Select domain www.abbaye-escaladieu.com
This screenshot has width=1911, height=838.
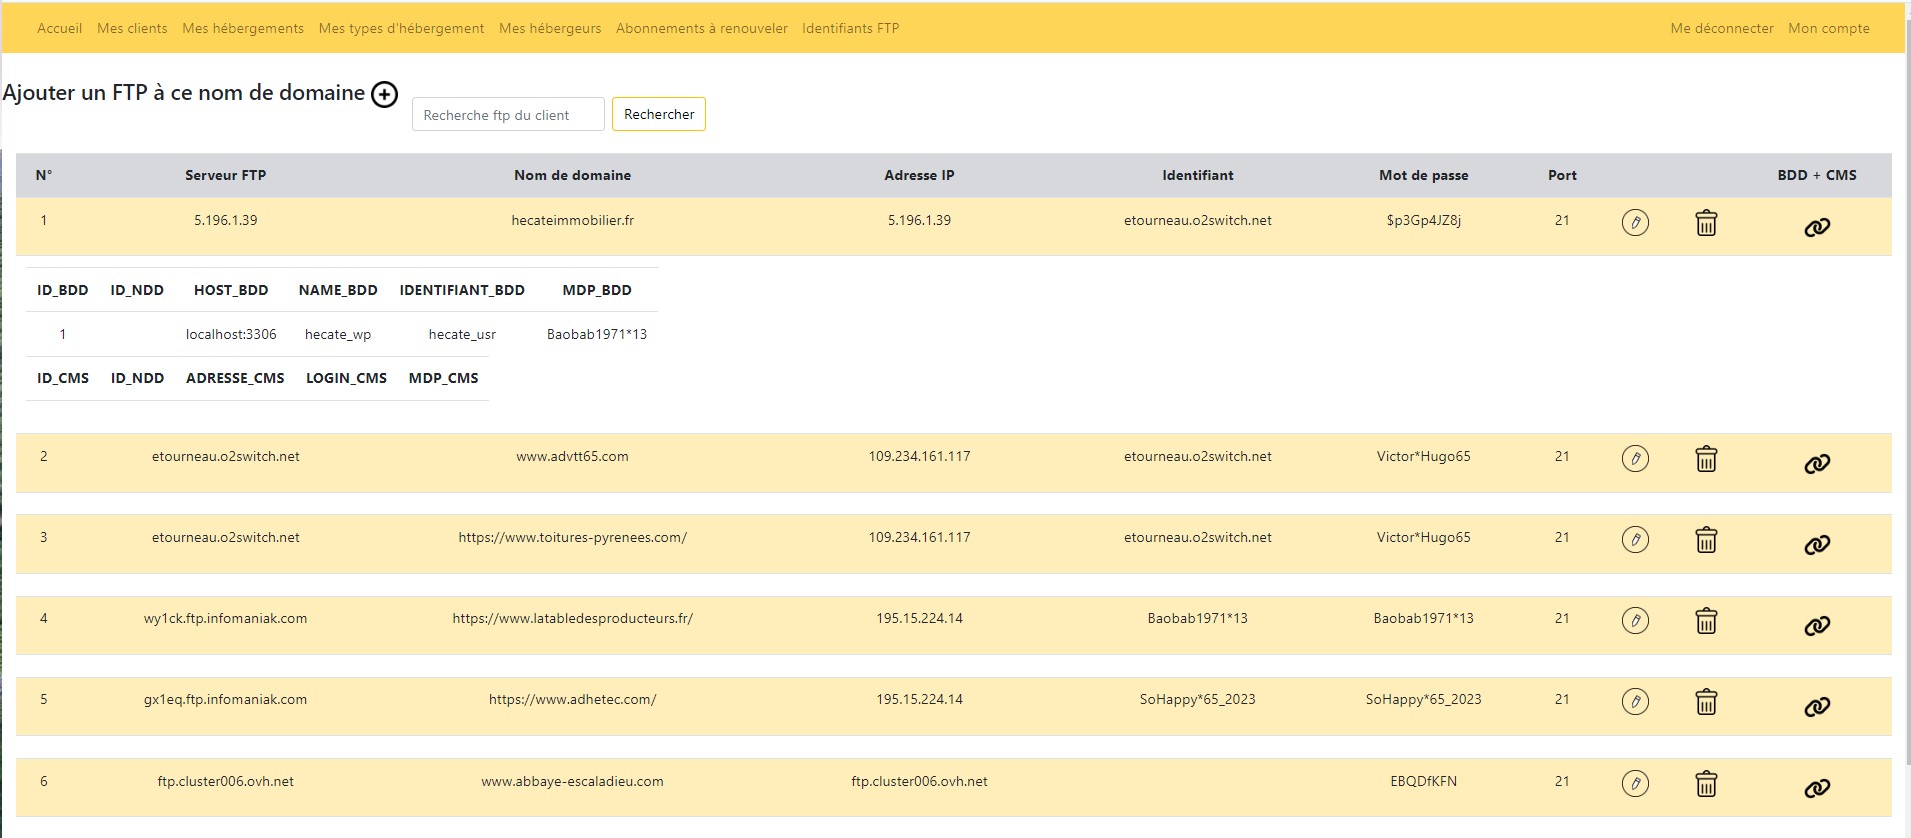[572, 781]
